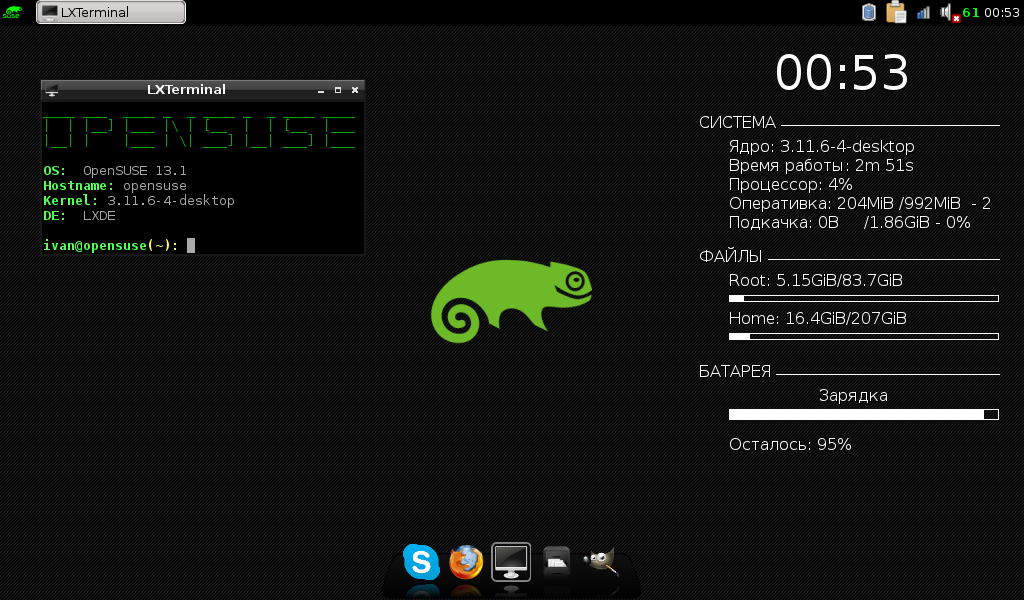Click the network signal bars tray icon
1024x600 pixels.
coord(923,12)
